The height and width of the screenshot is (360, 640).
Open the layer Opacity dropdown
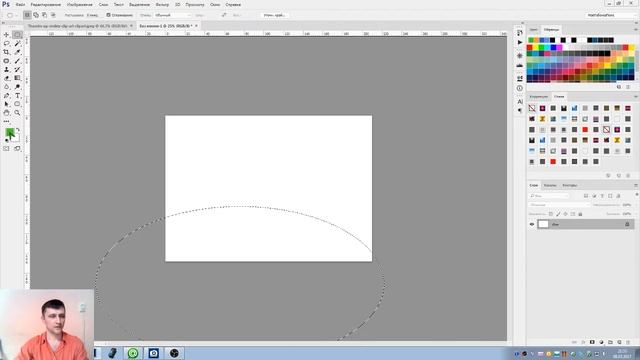point(627,205)
